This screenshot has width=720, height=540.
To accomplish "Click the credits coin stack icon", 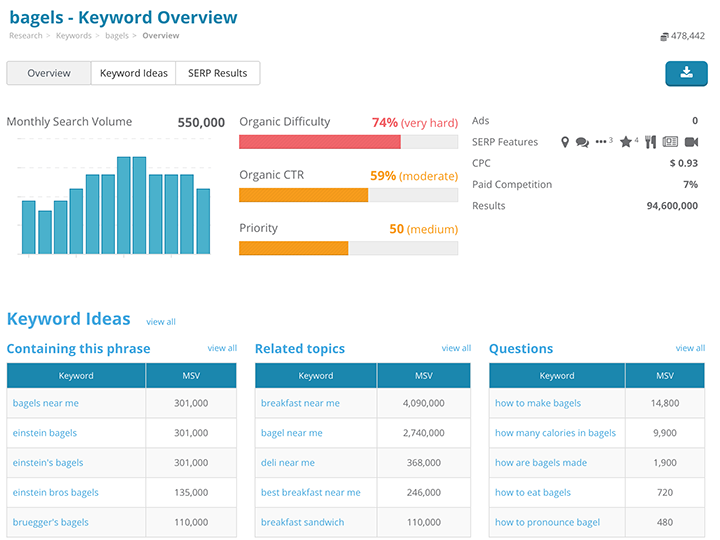I will point(664,37).
